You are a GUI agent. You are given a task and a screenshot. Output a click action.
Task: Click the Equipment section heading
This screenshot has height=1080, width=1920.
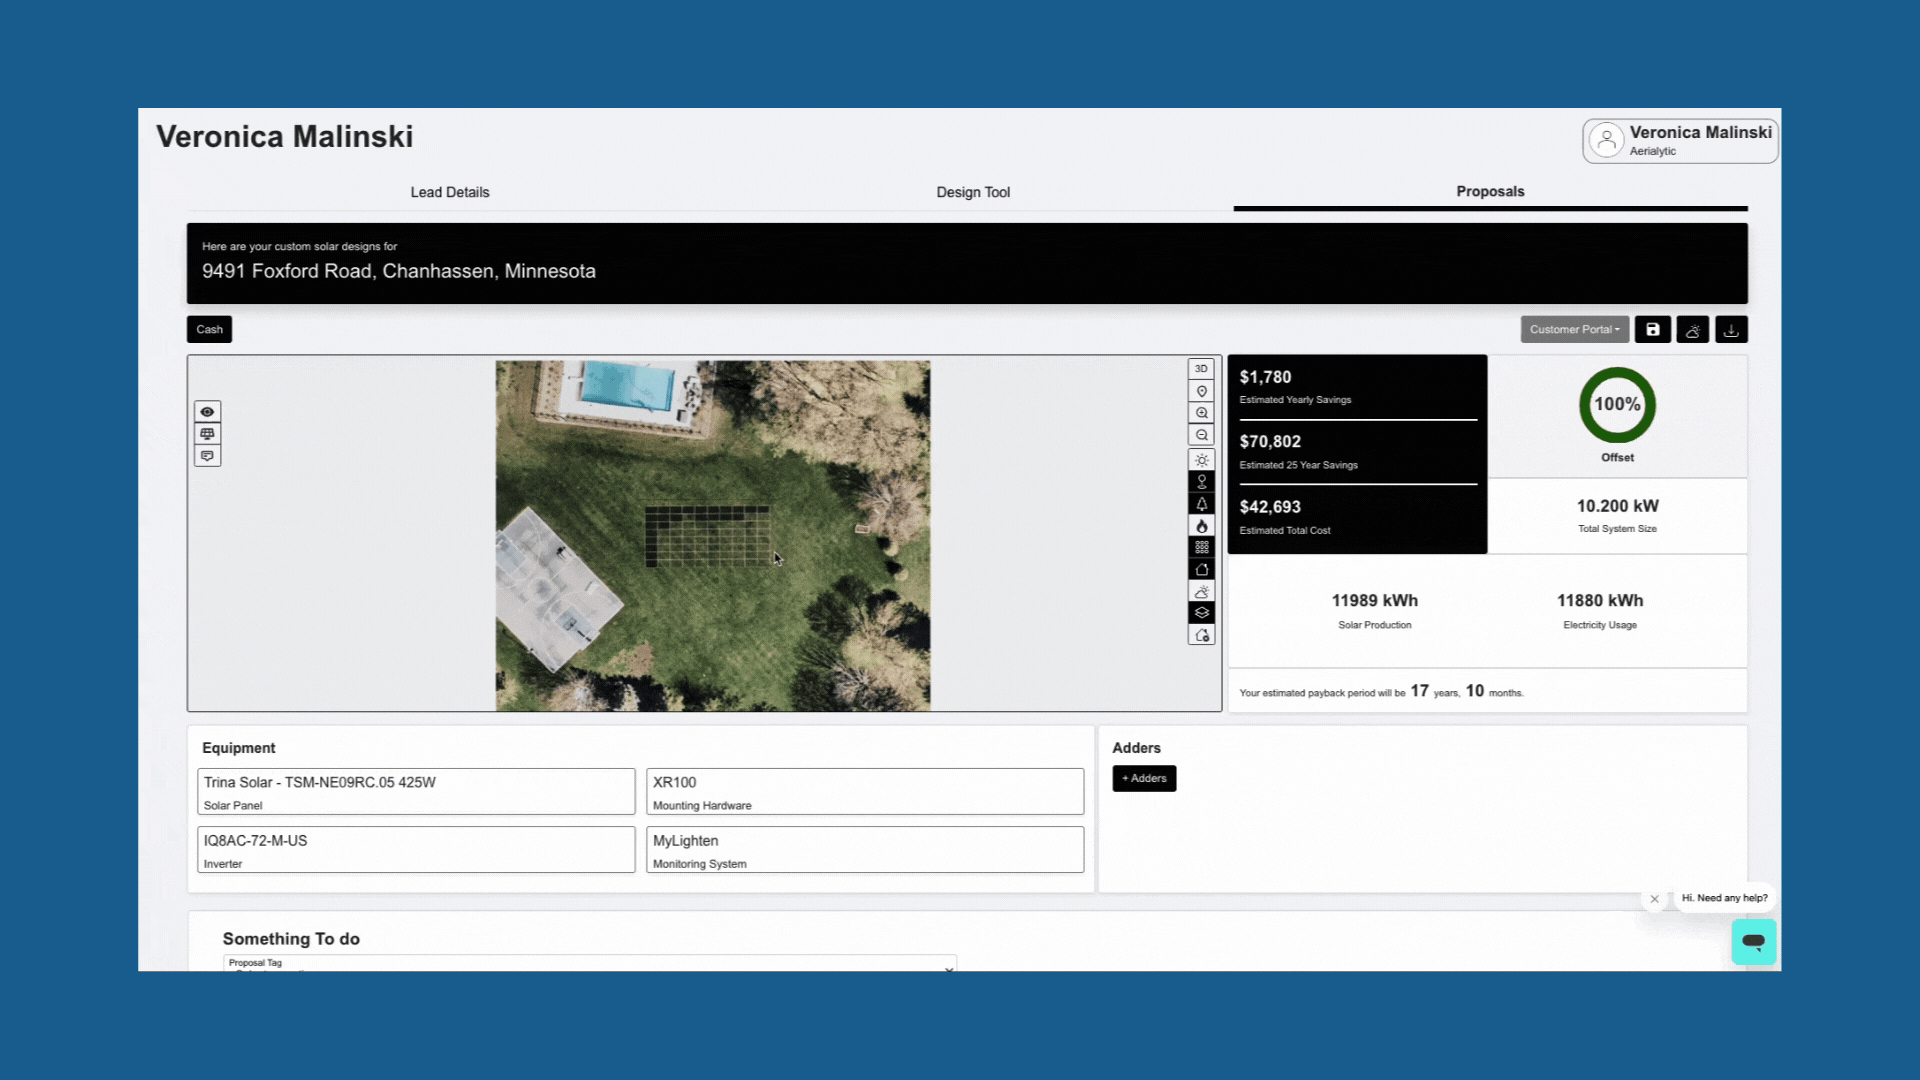point(238,748)
